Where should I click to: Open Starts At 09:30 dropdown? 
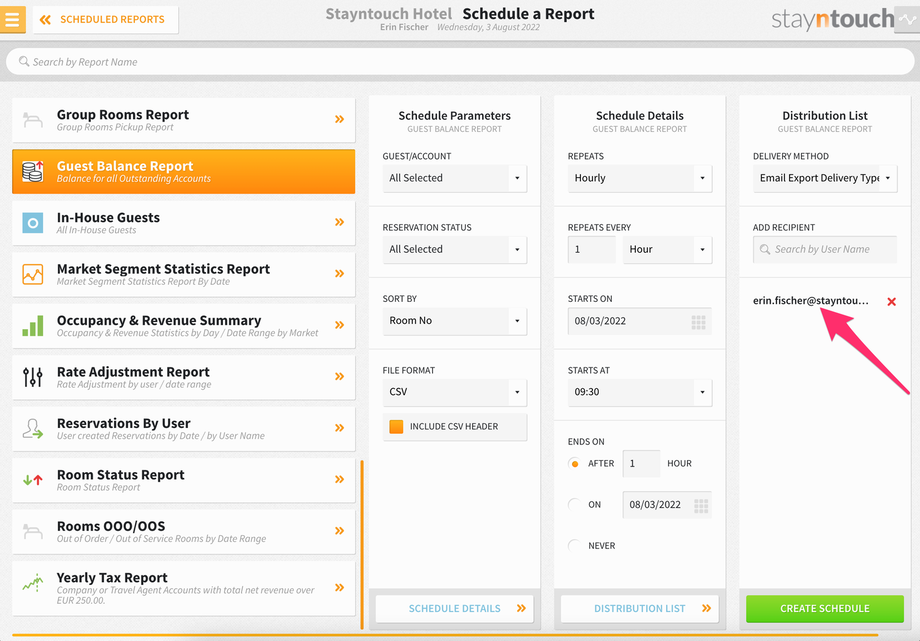[x=640, y=392]
